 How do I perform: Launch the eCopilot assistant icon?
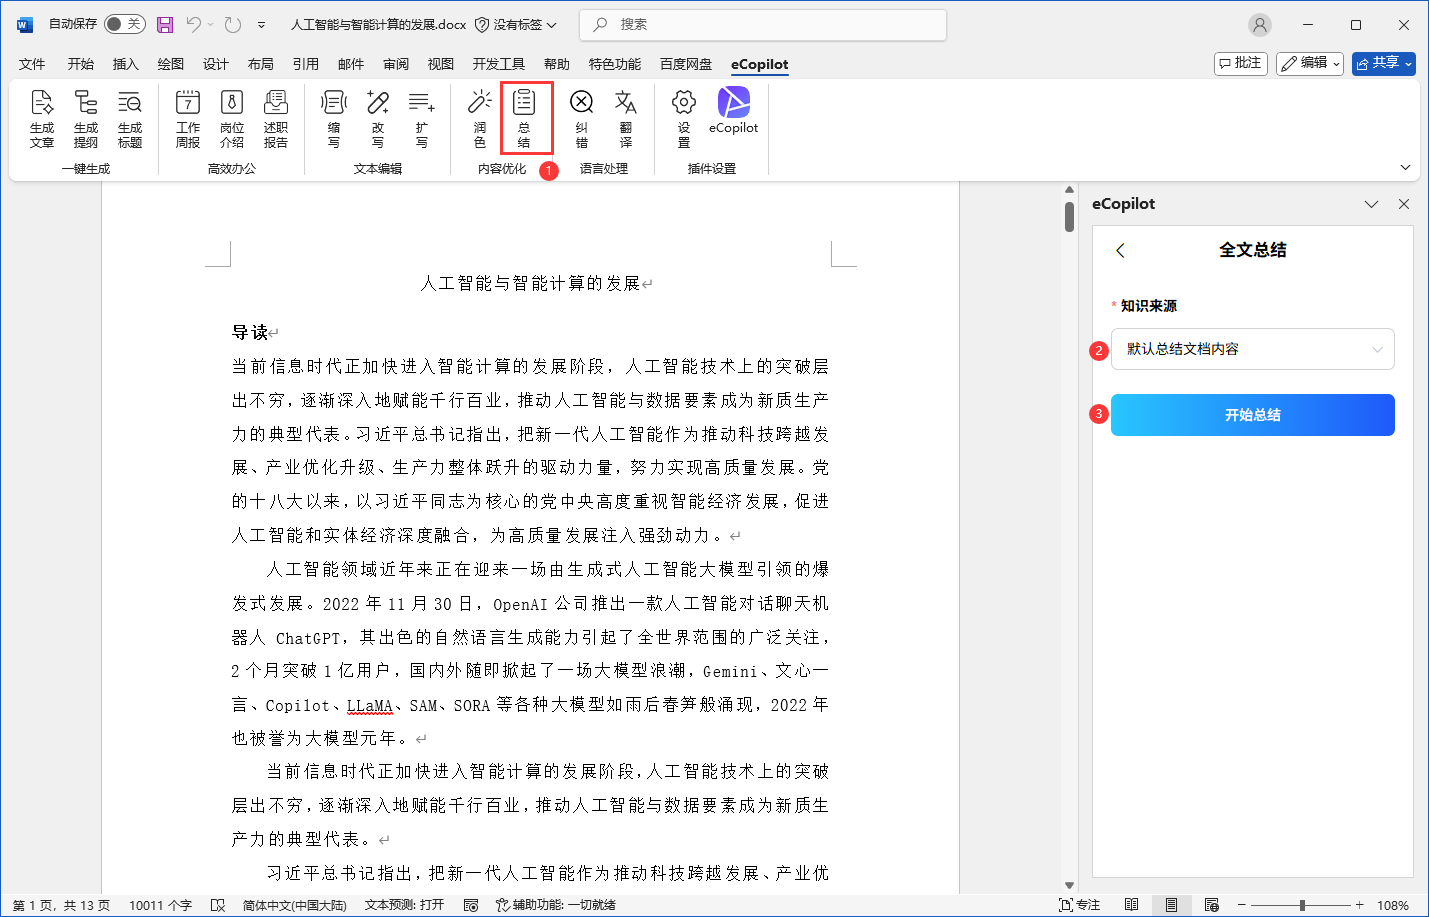[x=733, y=110]
